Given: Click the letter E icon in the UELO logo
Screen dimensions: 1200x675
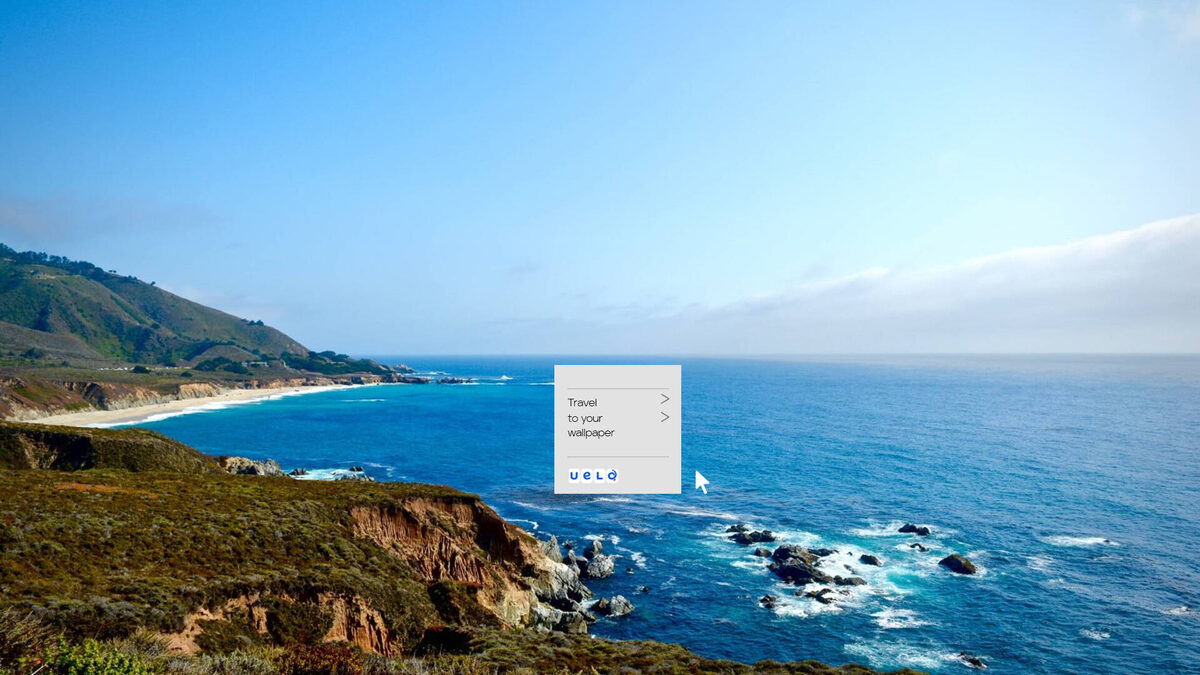Looking at the screenshot, I should click(587, 476).
